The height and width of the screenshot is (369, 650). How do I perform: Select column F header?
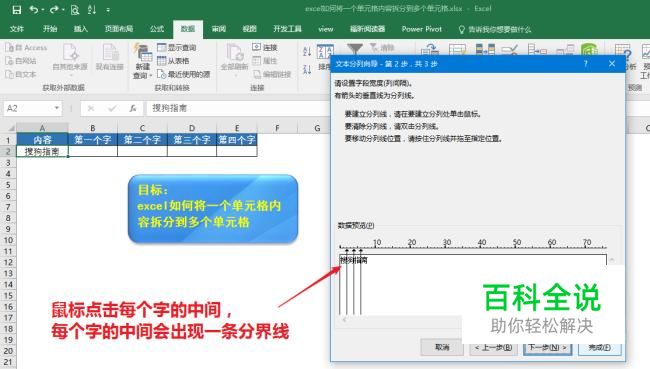click(277, 128)
